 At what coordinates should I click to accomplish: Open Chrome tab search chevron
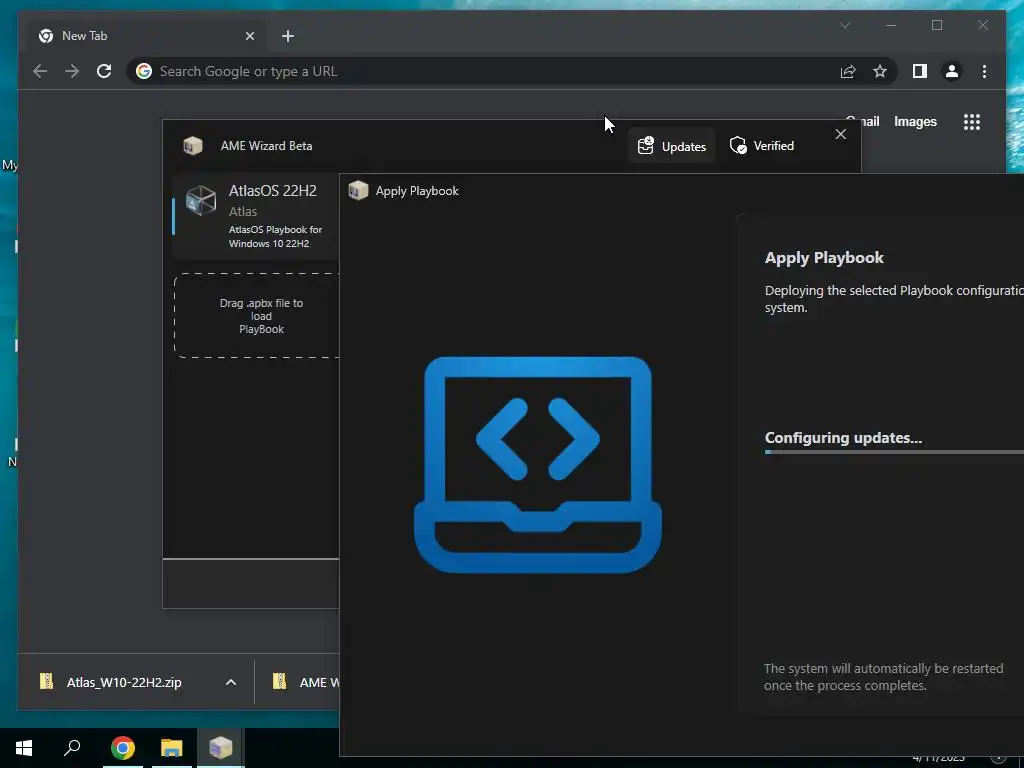(x=845, y=25)
